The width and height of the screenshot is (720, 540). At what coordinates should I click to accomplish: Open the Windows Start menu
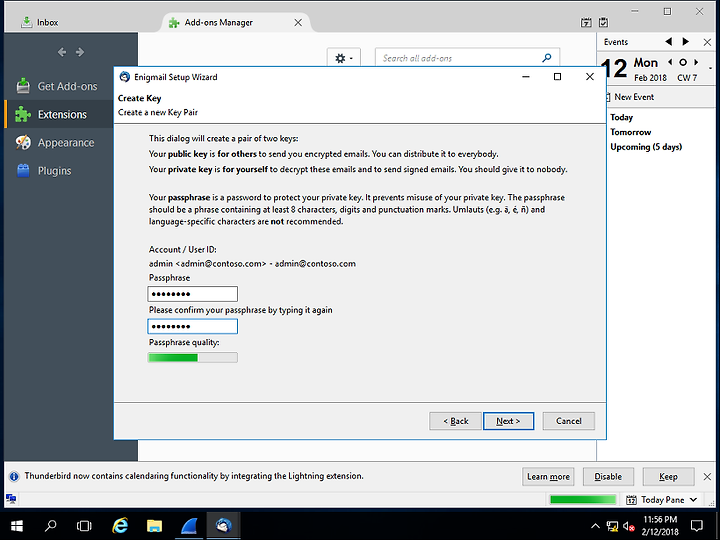pos(17,526)
